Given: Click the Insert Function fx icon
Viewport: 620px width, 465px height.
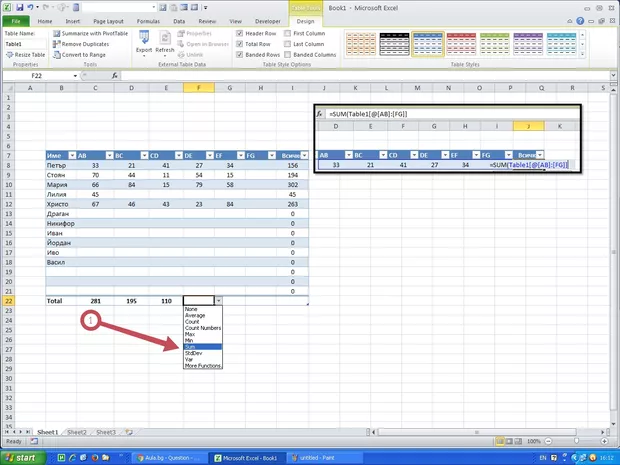Looking at the screenshot, I should [115, 75].
